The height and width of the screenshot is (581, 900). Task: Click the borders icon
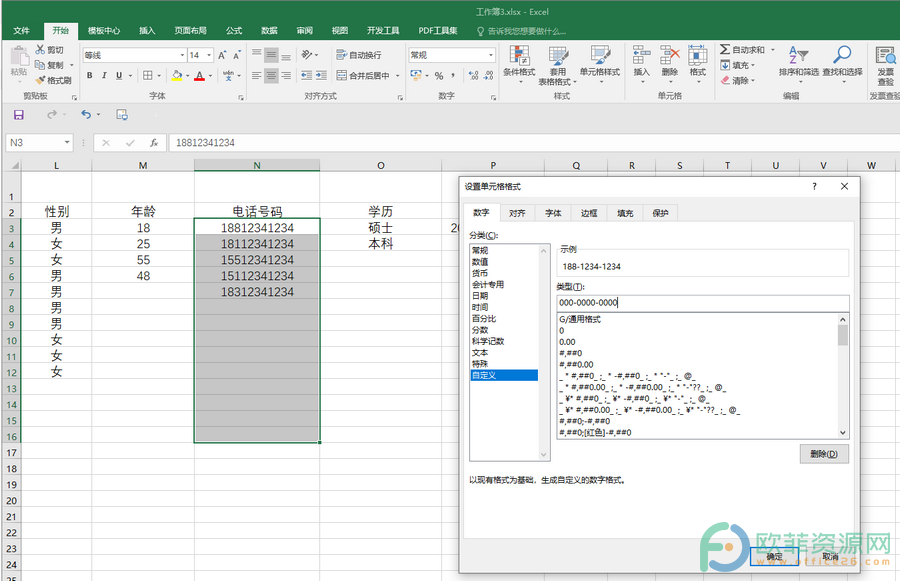[148, 75]
